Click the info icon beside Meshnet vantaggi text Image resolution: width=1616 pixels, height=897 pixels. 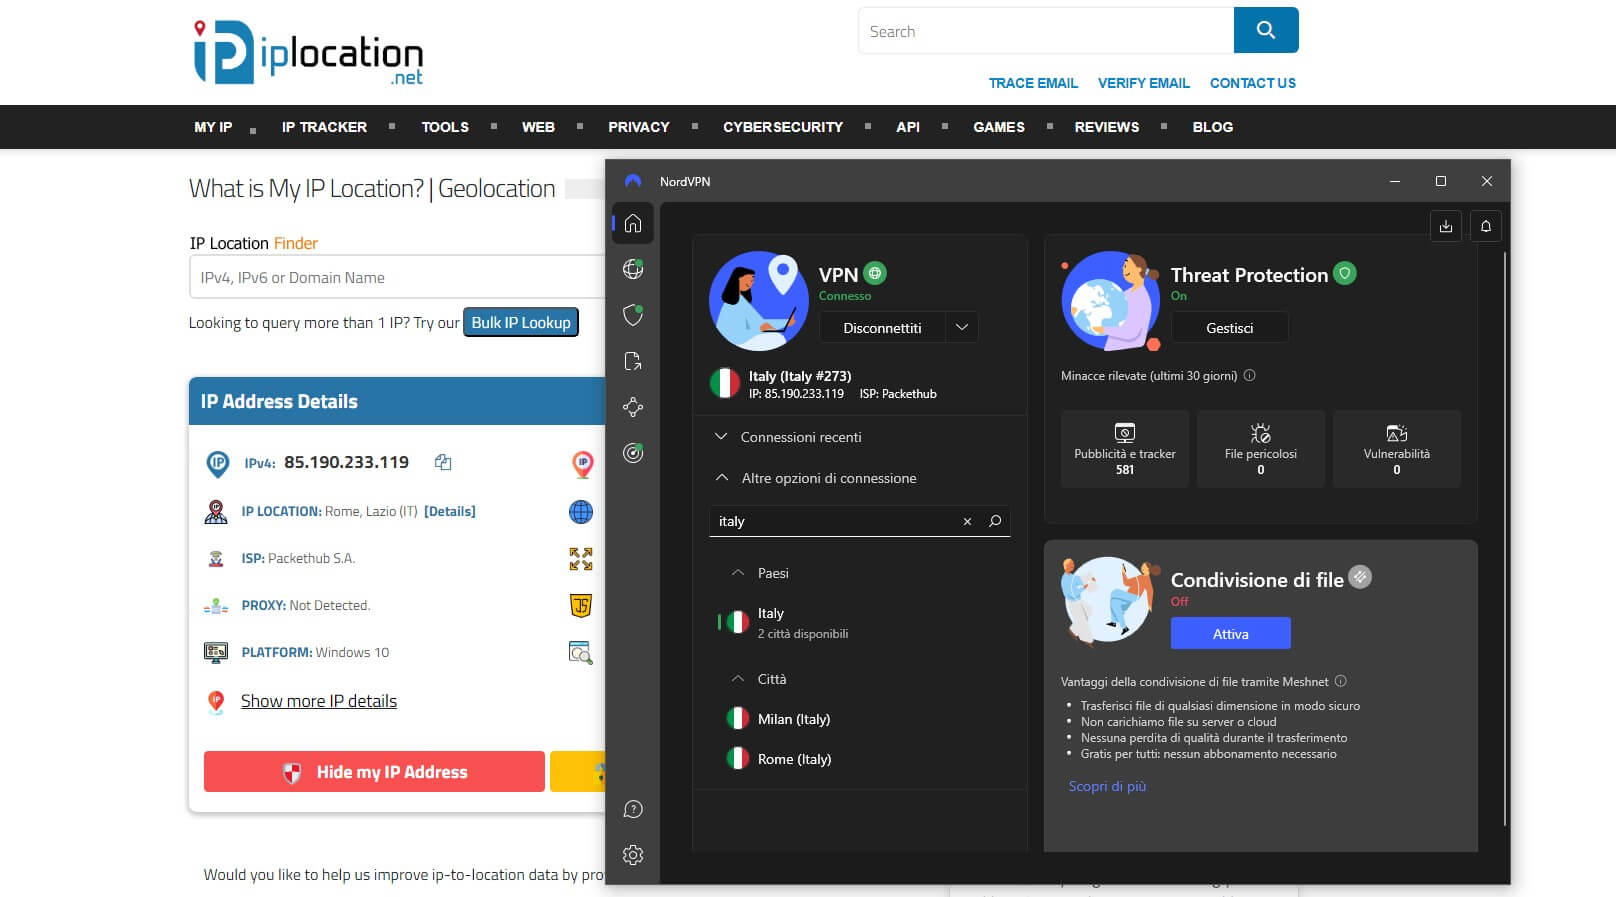point(1341,681)
